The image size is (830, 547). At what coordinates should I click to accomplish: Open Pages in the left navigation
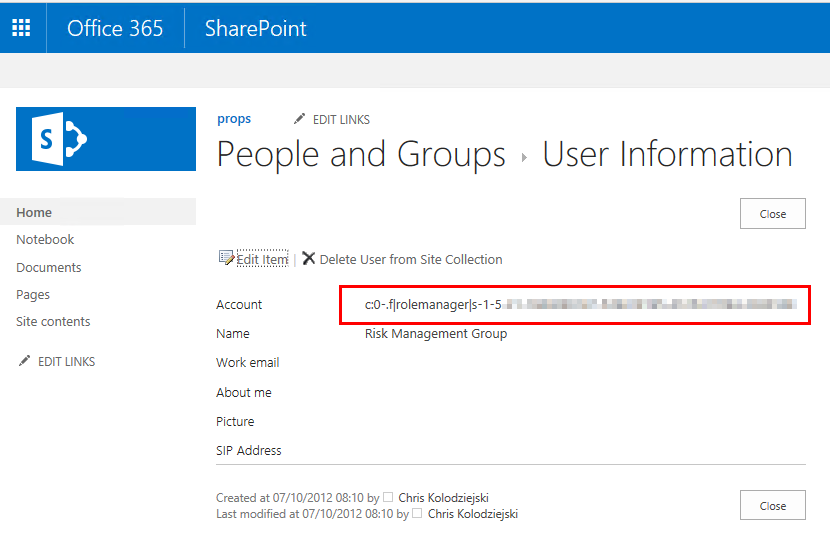33,295
